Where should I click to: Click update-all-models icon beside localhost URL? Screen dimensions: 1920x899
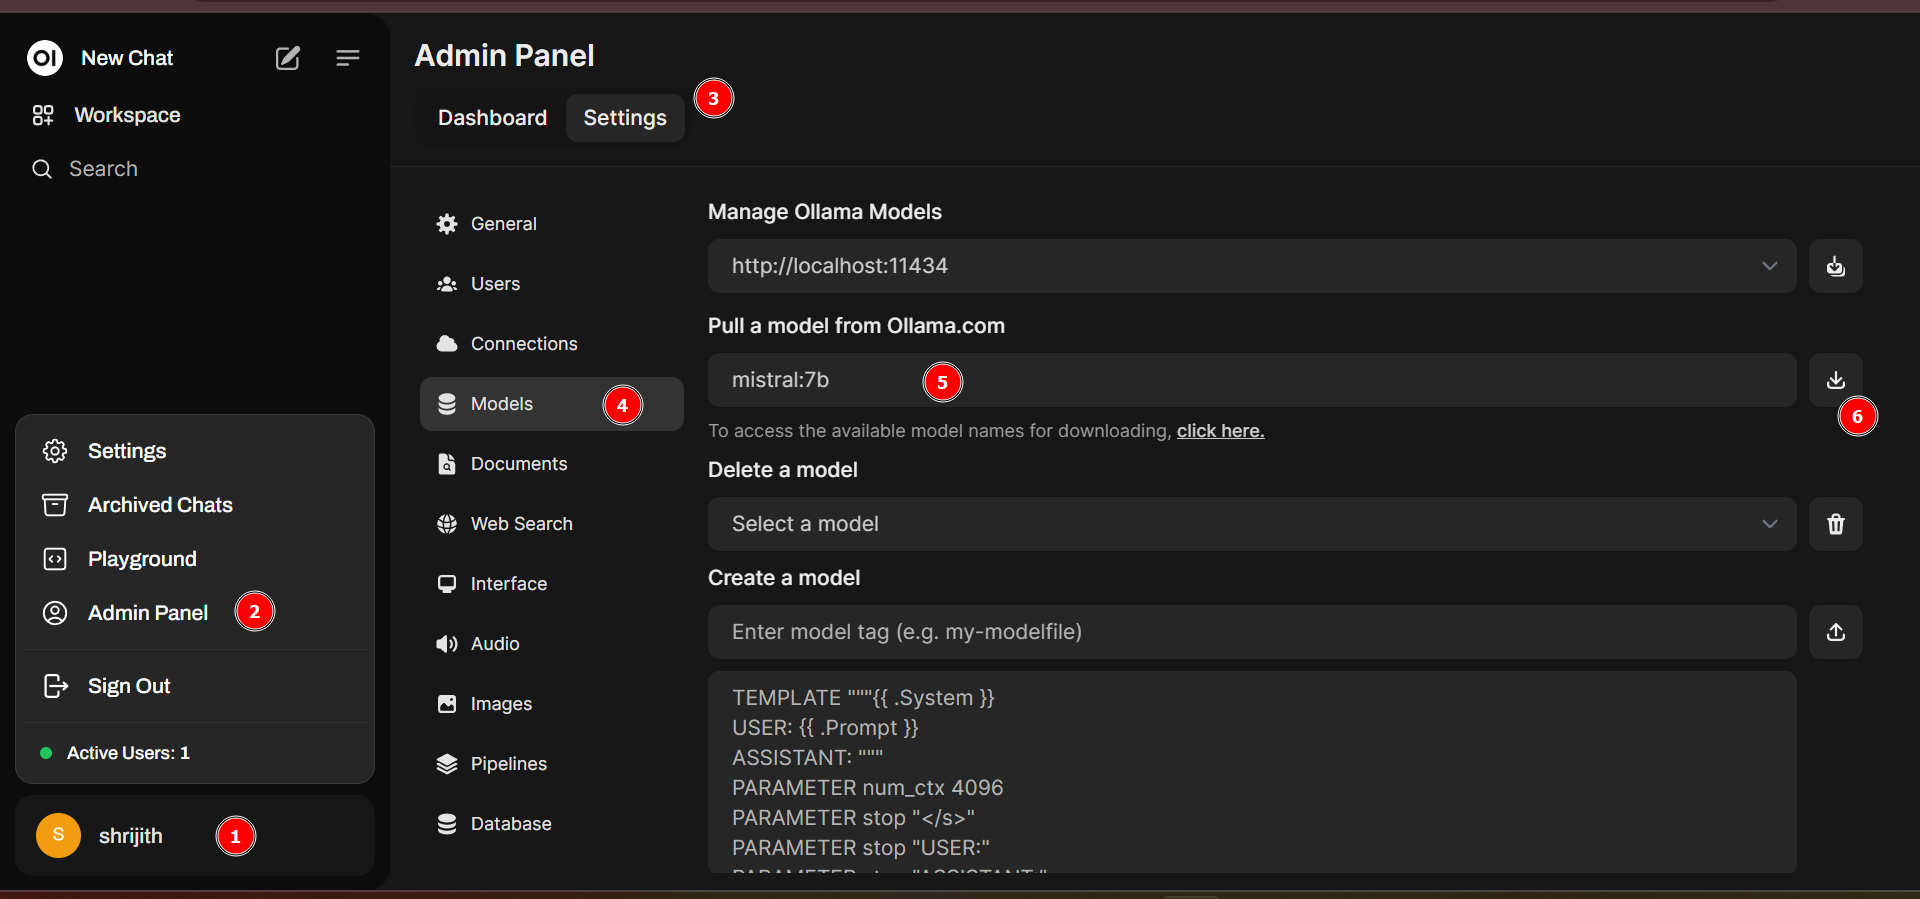[1835, 266]
